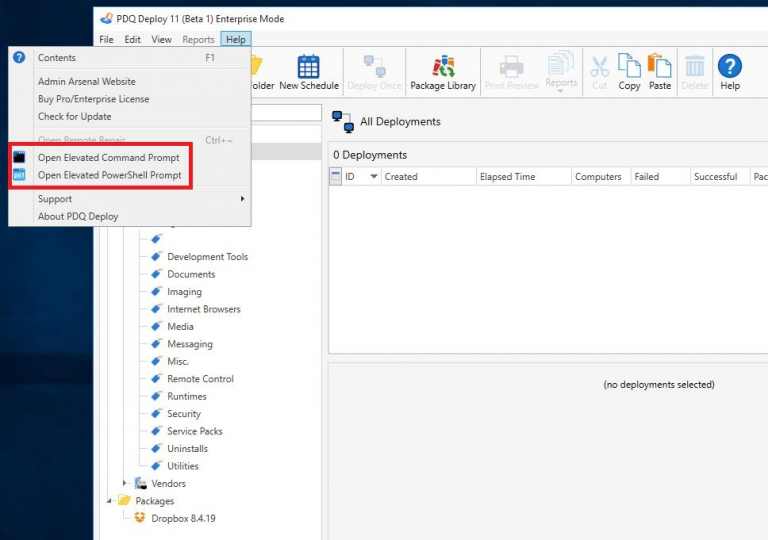Open the Reports toolbar dropdown arrow
Screen dimensions: 768x540
point(560,91)
